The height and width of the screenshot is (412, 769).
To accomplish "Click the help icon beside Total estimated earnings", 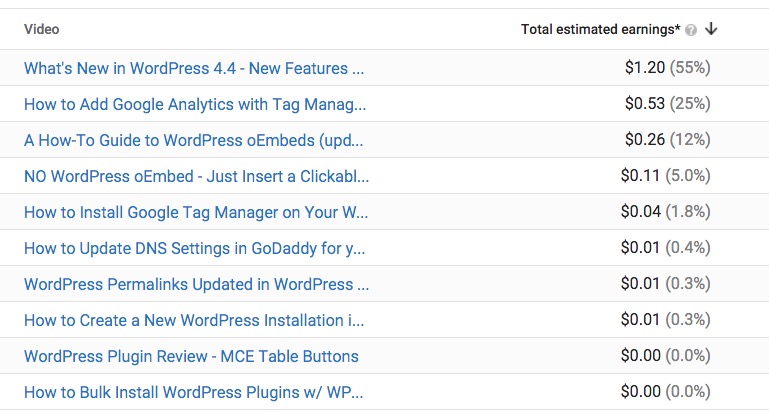I will coord(691,30).
